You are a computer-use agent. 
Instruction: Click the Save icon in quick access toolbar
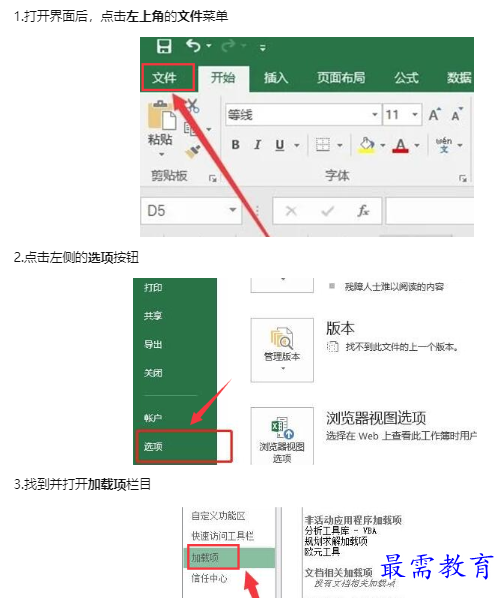click(164, 46)
